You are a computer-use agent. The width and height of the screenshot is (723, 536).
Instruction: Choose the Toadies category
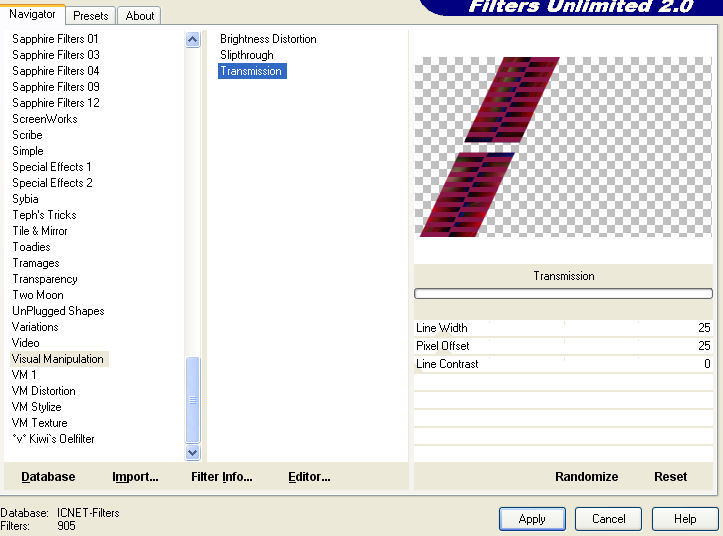(x=31, y=247)
